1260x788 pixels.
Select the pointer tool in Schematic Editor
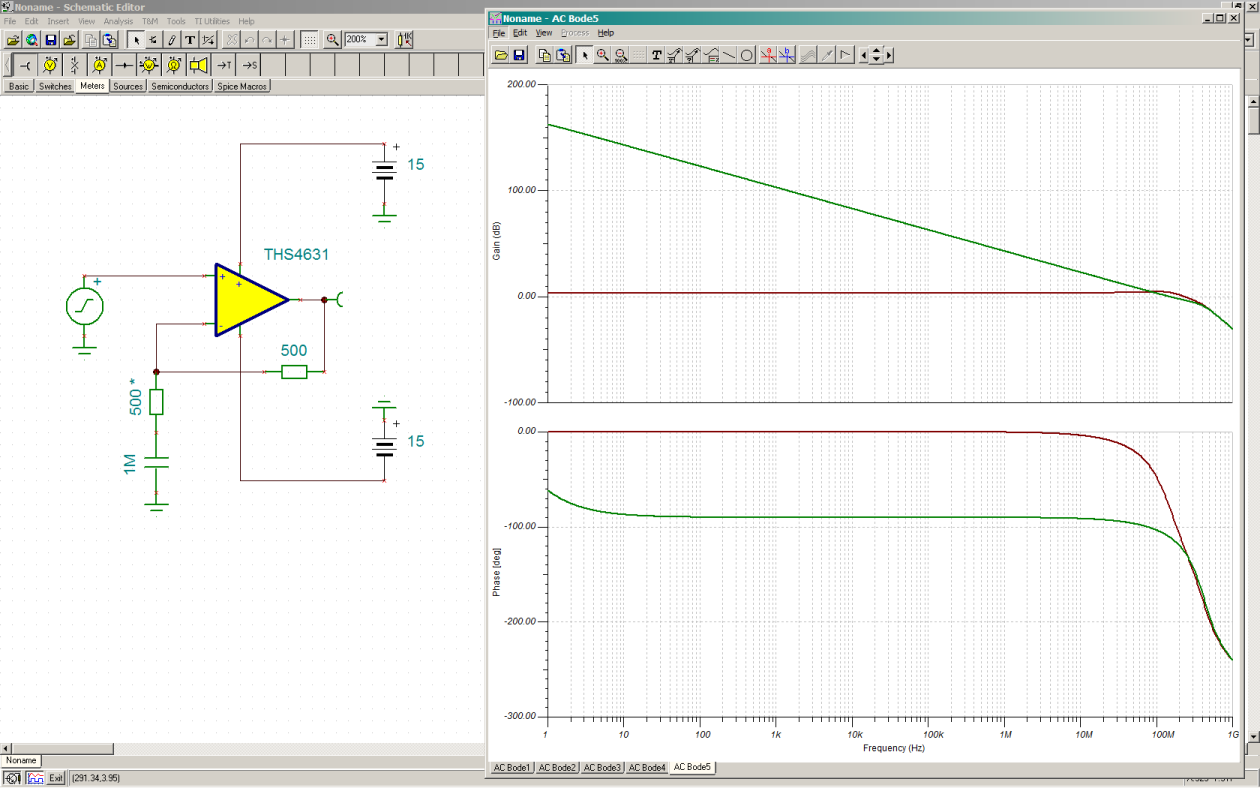point(136,40)
